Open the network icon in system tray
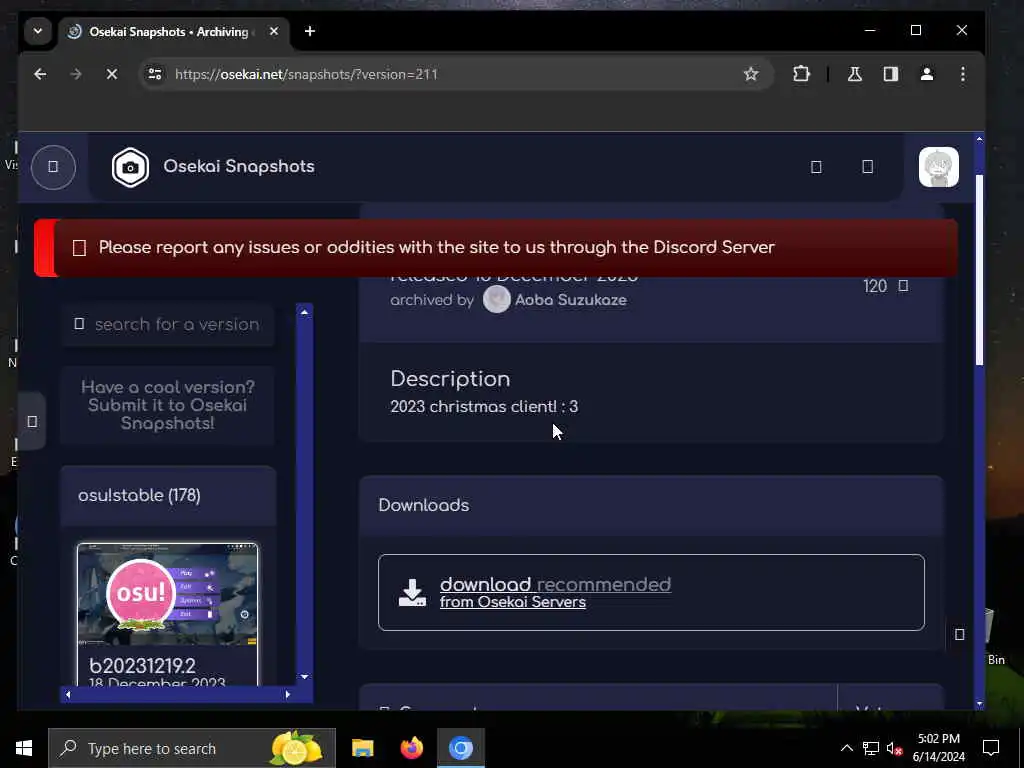The width and height of the screenshot is (1024, 768). coord(871,748)
